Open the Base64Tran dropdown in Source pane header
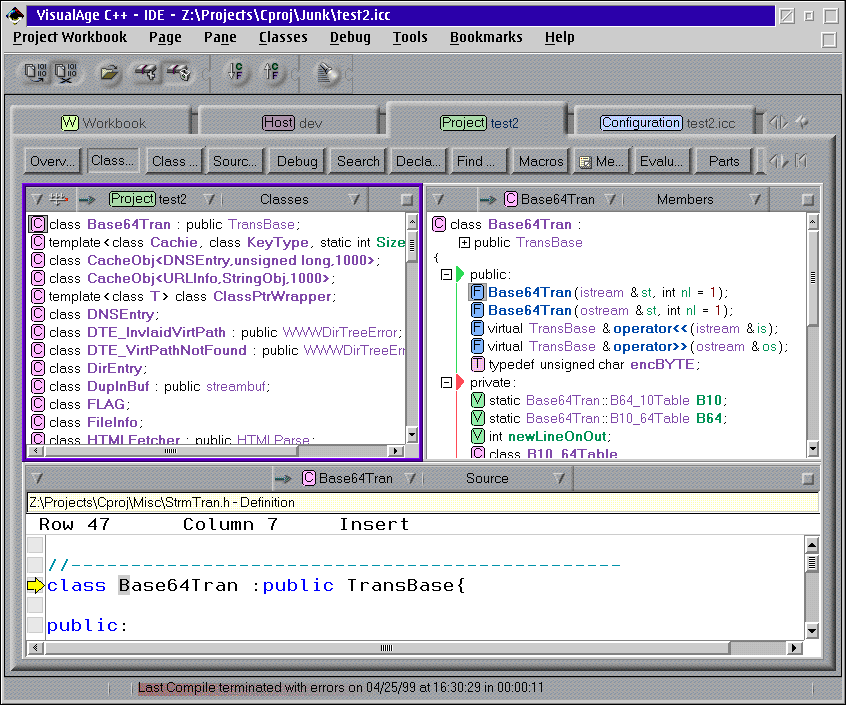846x705 pixels. coord(411,478)
